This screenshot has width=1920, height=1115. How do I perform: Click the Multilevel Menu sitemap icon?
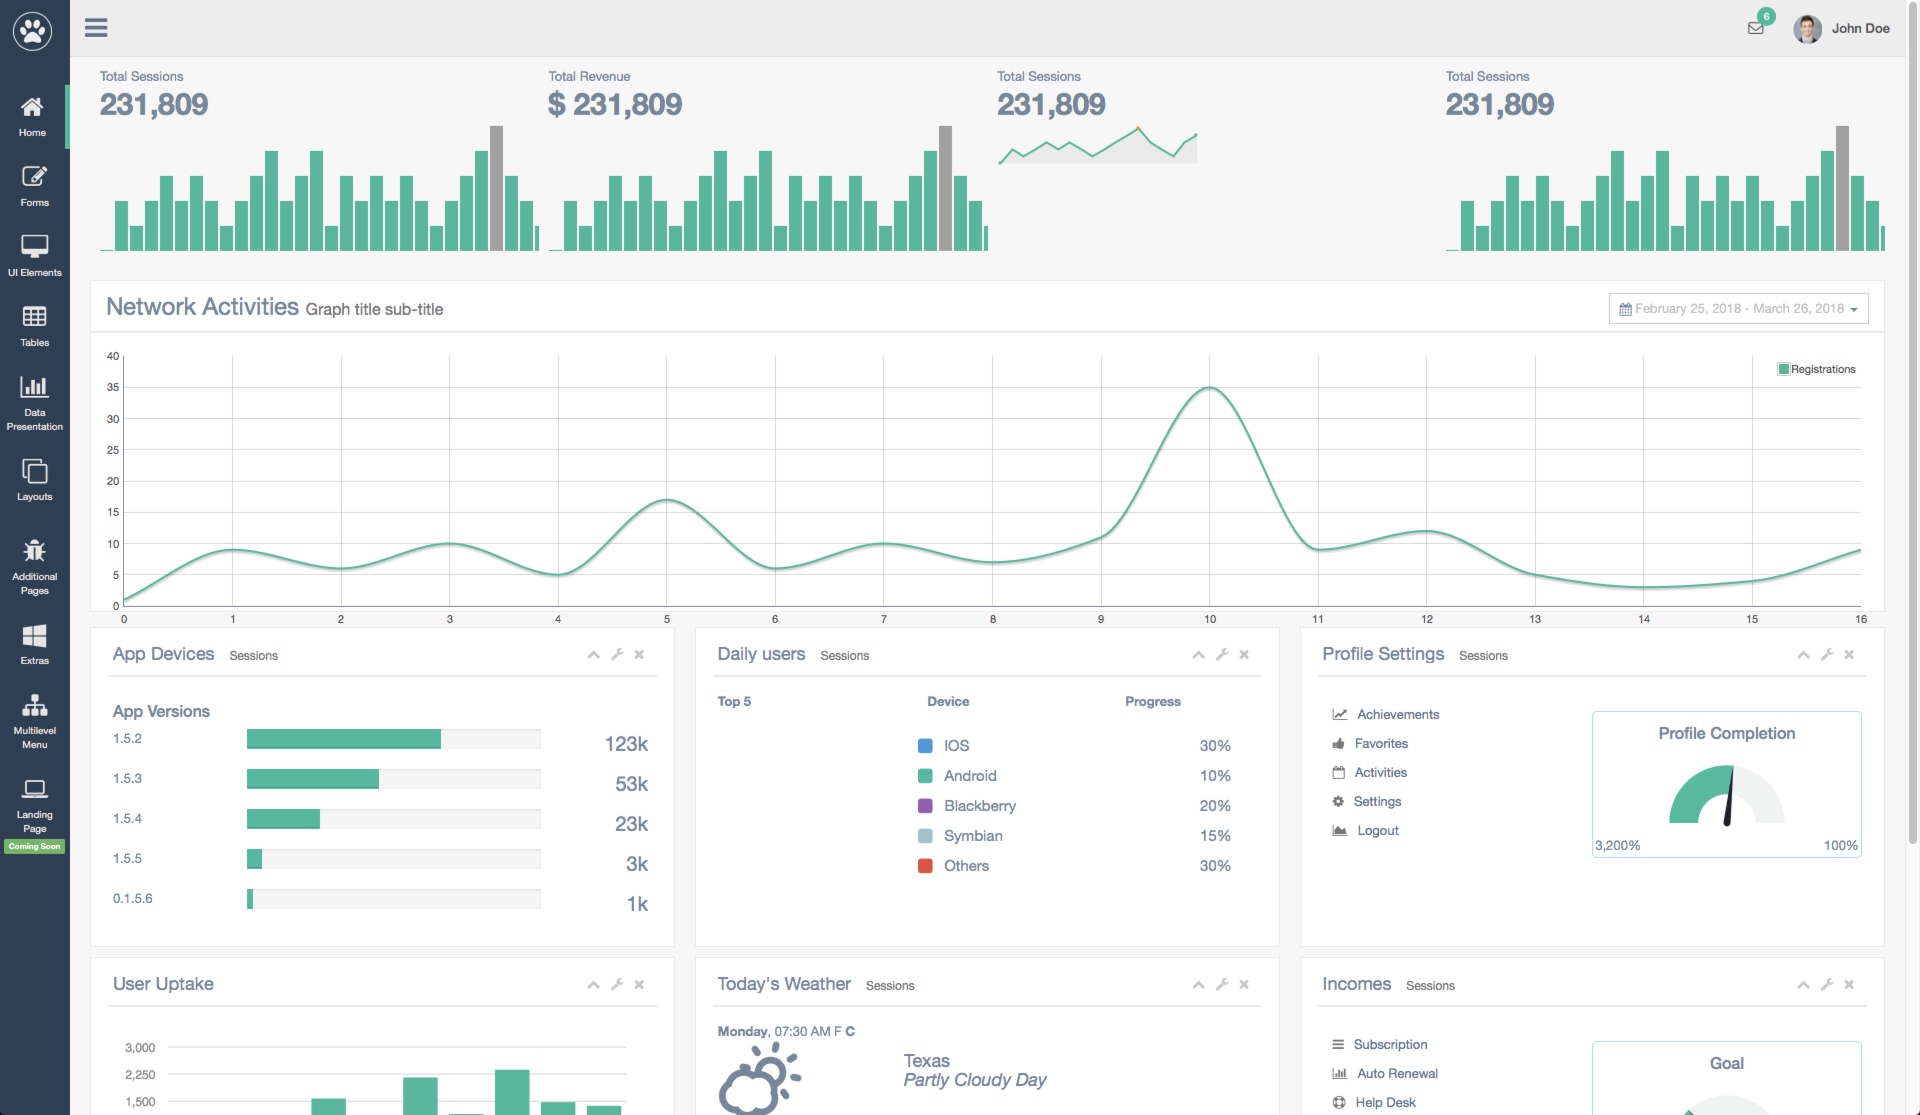tap(34, 706)
